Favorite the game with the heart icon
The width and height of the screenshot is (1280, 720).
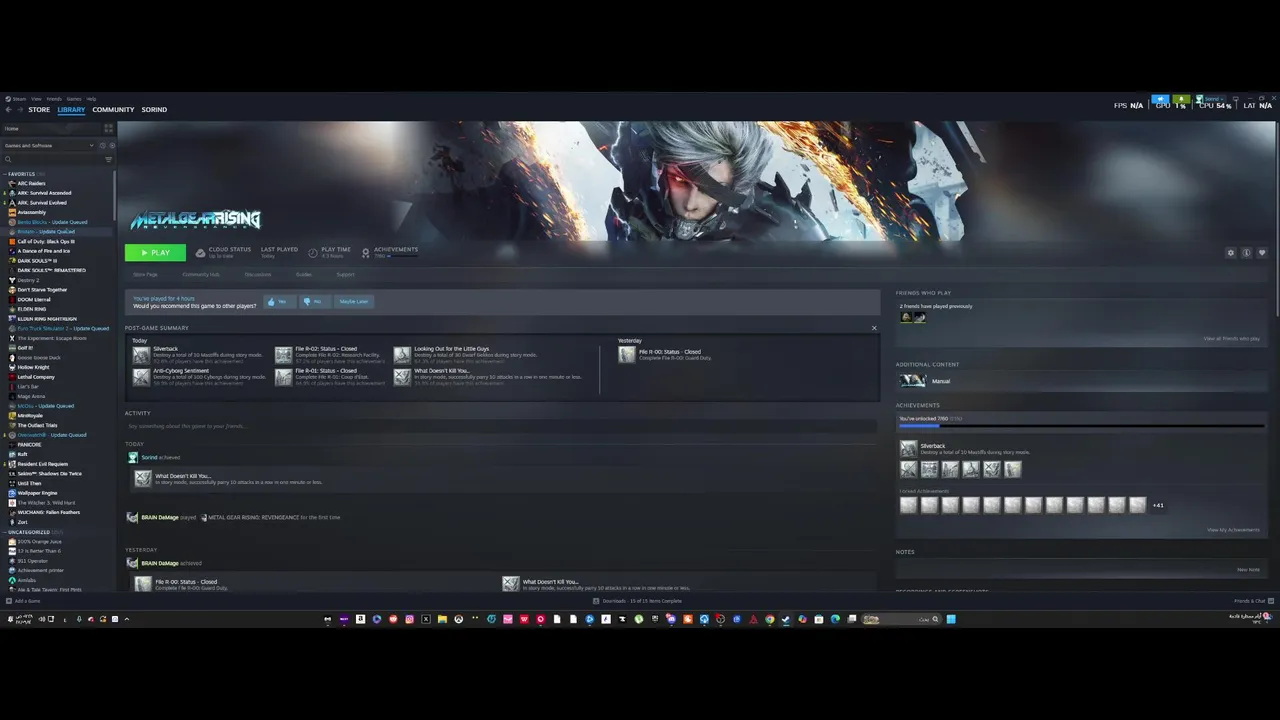click(1262, 253)
